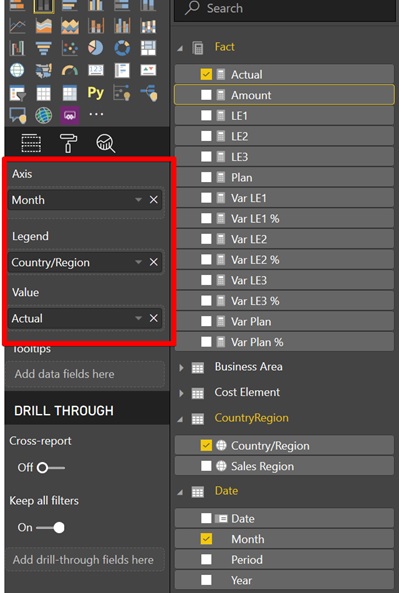Turn off the Keep all filters toggle
399x593 pixels.
pos(51,528)
